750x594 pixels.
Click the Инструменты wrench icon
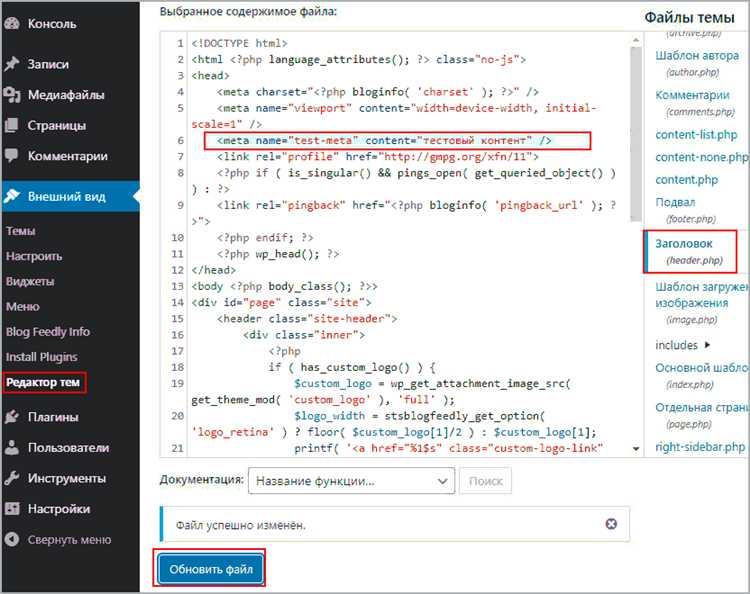(11, 478)
